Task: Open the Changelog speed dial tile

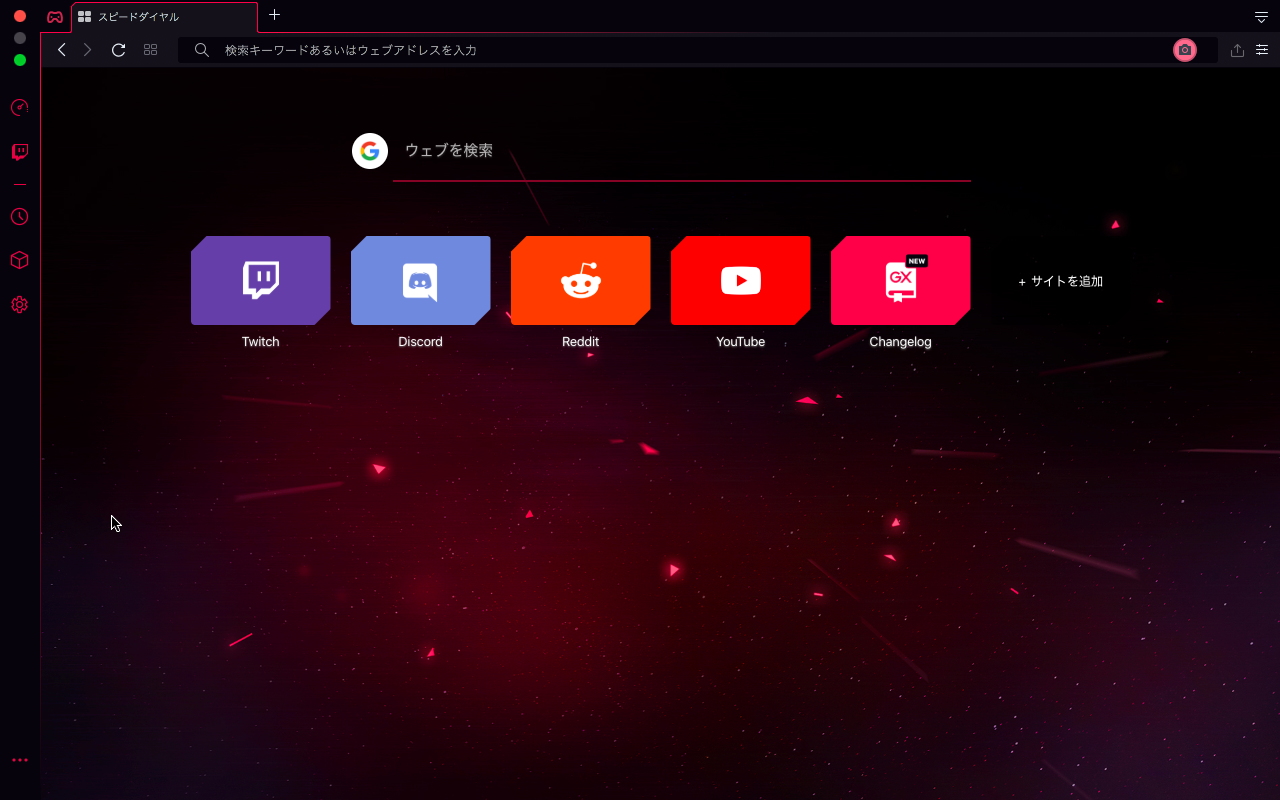Action: [901, 280]
